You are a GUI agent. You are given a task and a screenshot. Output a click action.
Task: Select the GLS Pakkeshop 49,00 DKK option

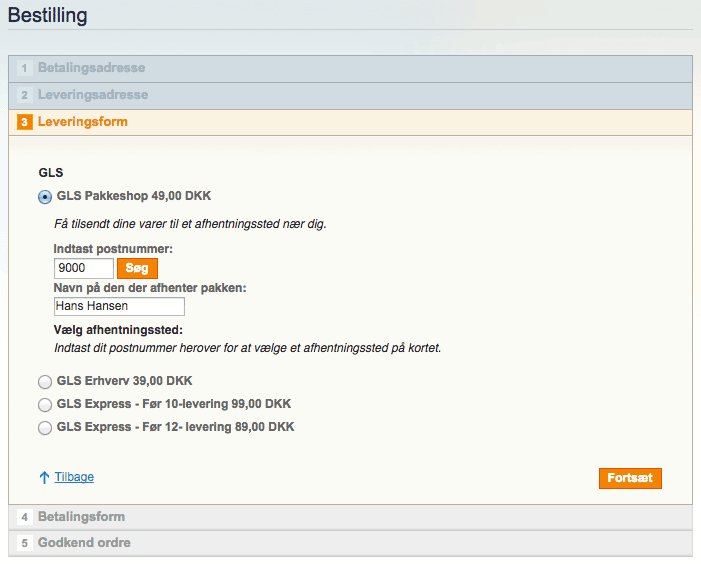(44, 196)
